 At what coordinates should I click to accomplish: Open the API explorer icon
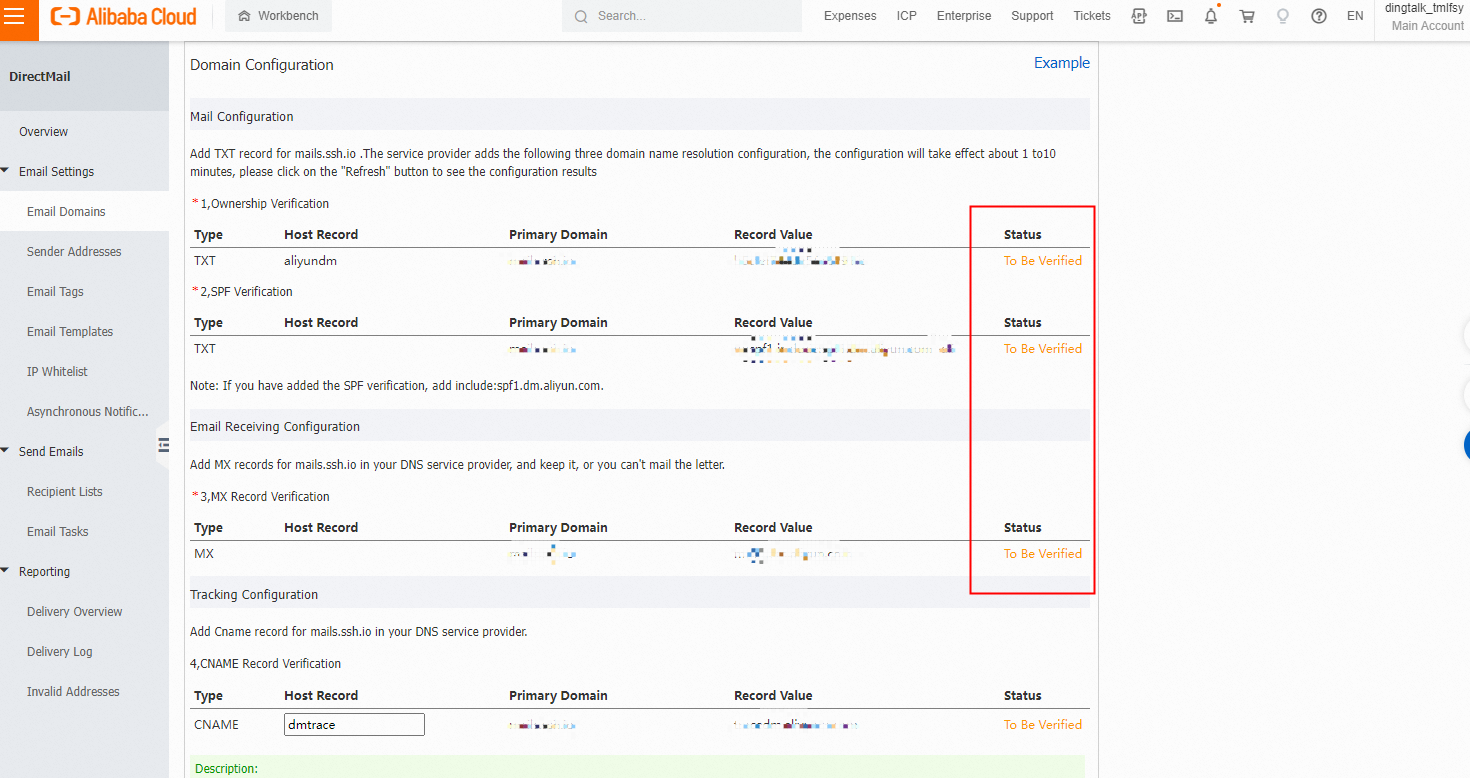tap(1139, 16)
